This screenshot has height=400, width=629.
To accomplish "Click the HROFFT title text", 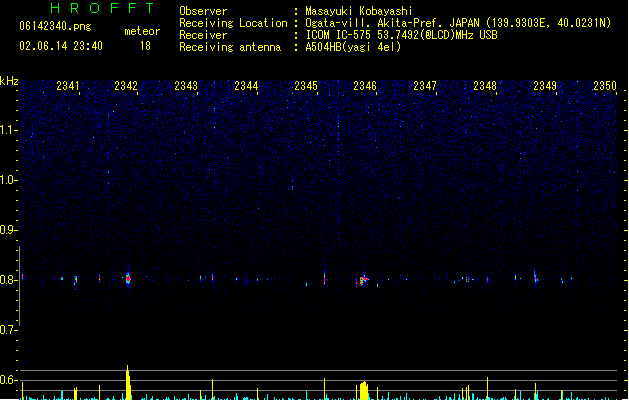I will [x=102, y=8].
